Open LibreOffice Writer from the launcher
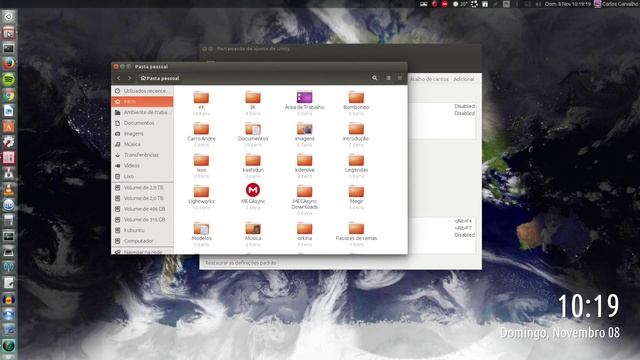 click(9, 111)
